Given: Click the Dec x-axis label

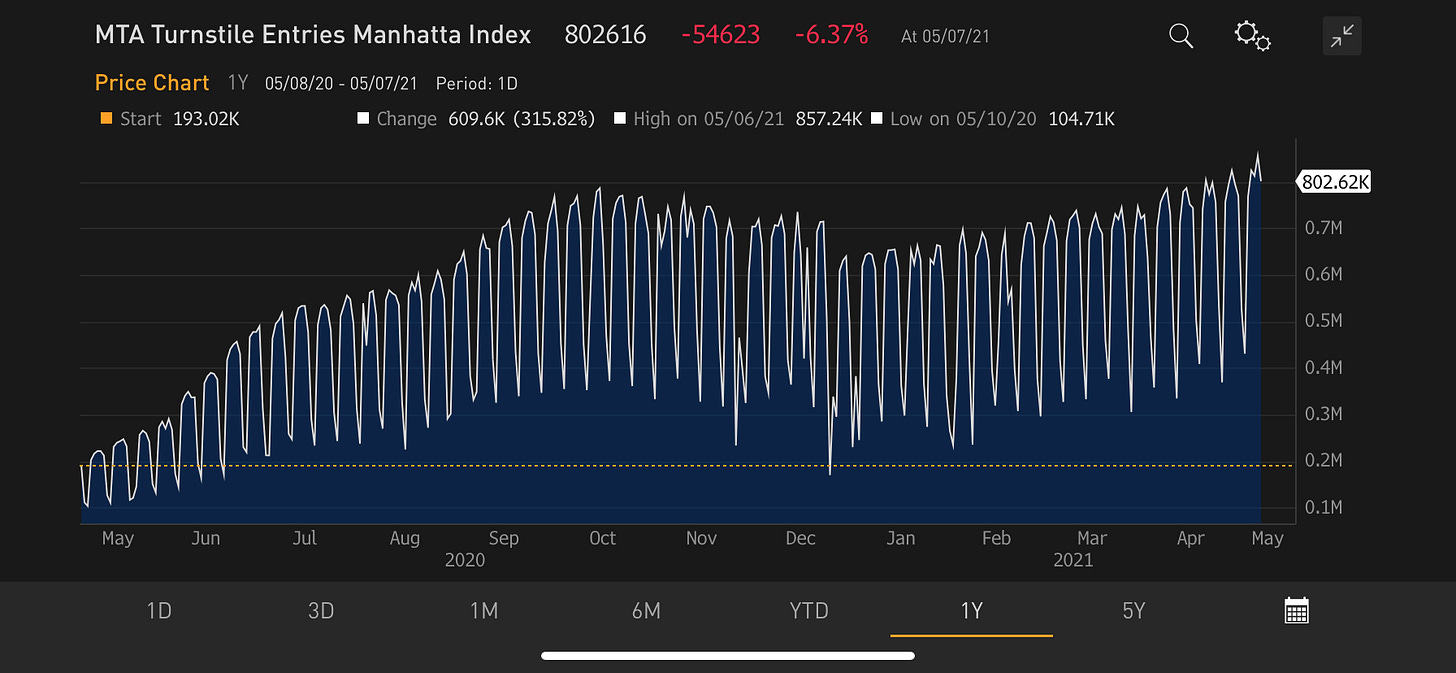Looking at the screenshot, I should pos(800,538).
